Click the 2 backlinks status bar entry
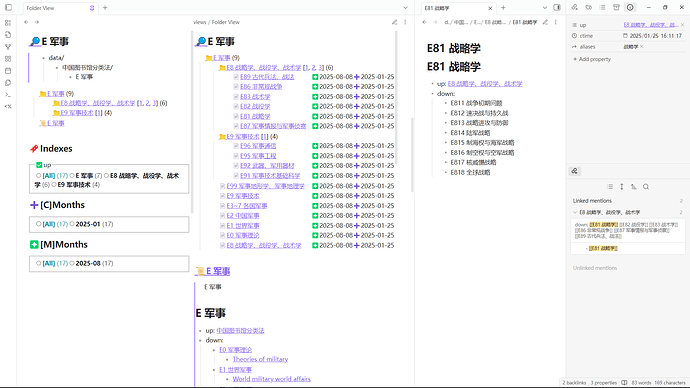The image size is (690, 388). 574,383
